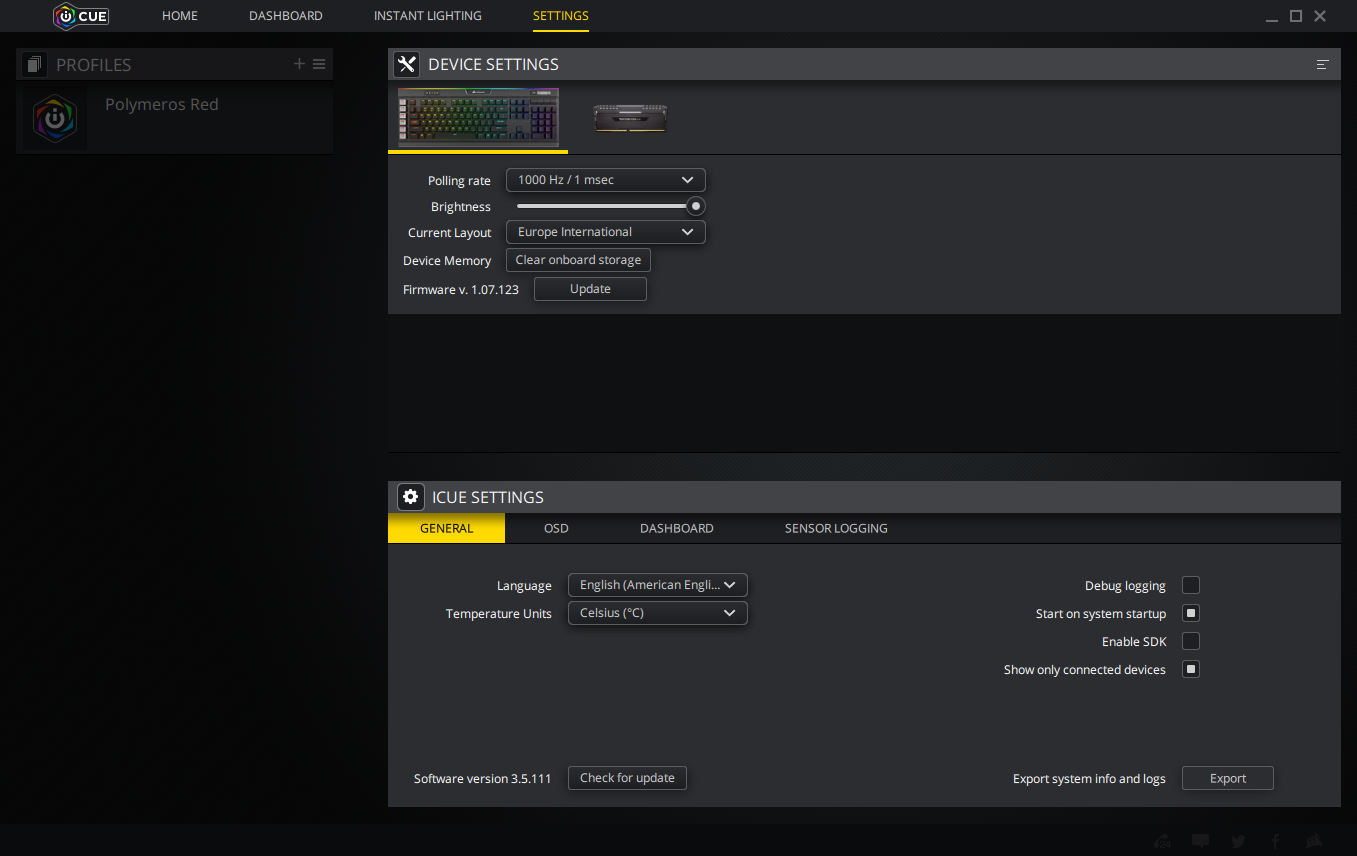Open the Device Settings panel menu icon
The image size is (1357, 856).
pos(1322,64)
